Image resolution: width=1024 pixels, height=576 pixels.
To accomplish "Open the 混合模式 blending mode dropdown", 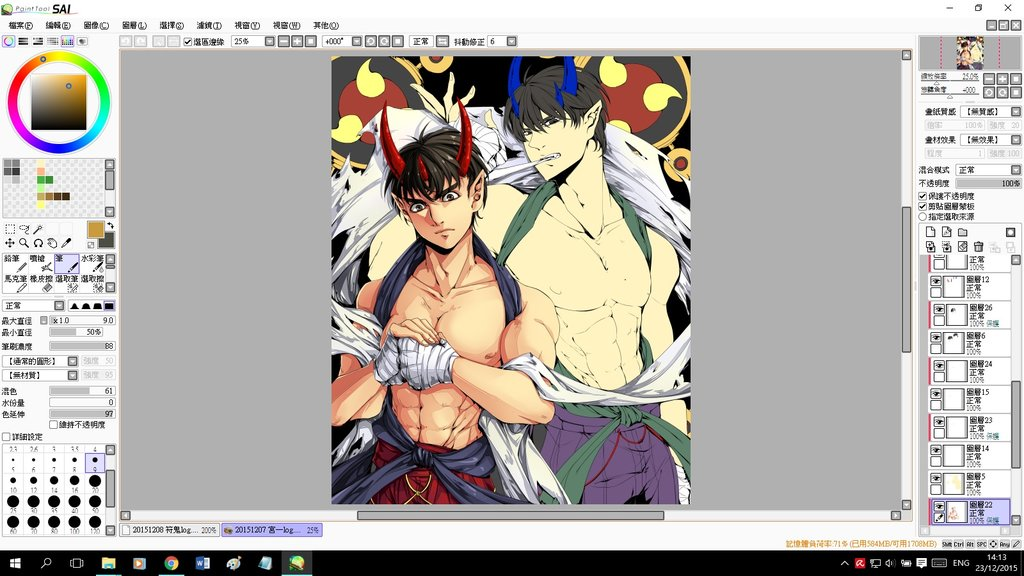I will 1016,170.
